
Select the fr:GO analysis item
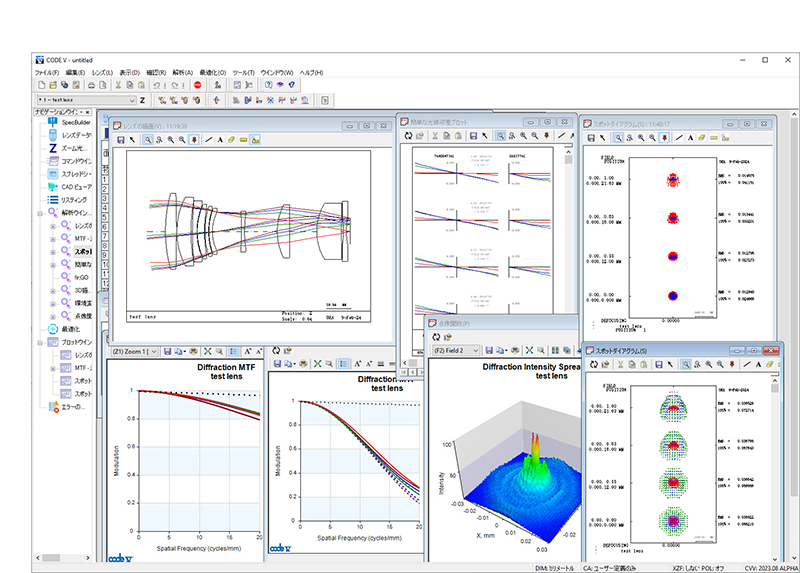pyautogui.click(x=75, y=277)
